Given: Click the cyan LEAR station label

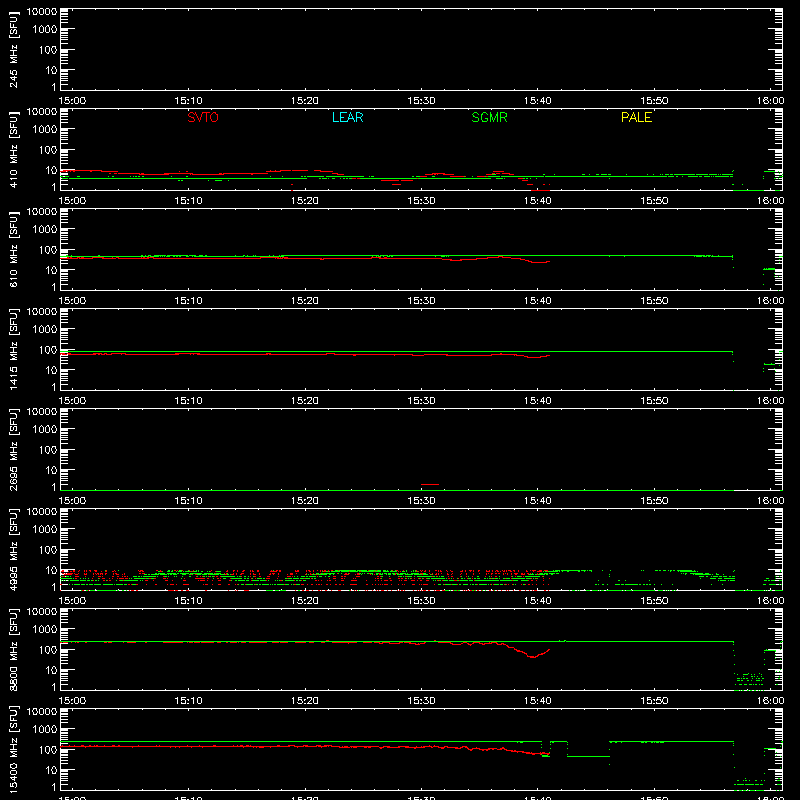Looking at the screenshot, I should pos(347,117).
